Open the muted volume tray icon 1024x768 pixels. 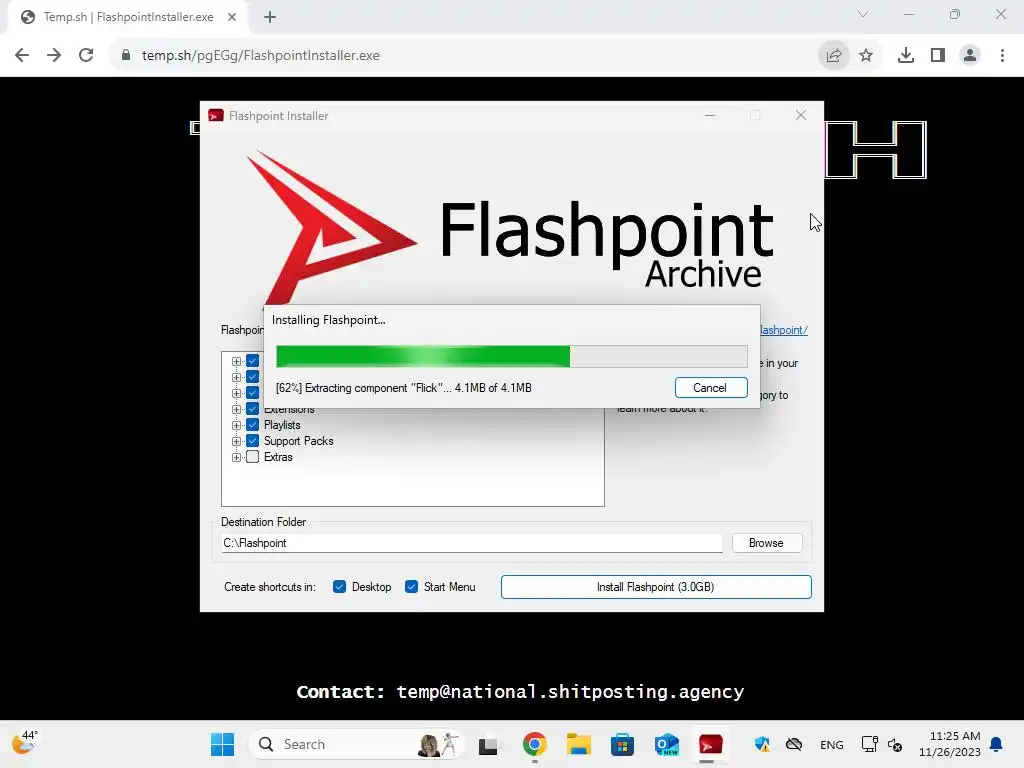coord(895,745)
